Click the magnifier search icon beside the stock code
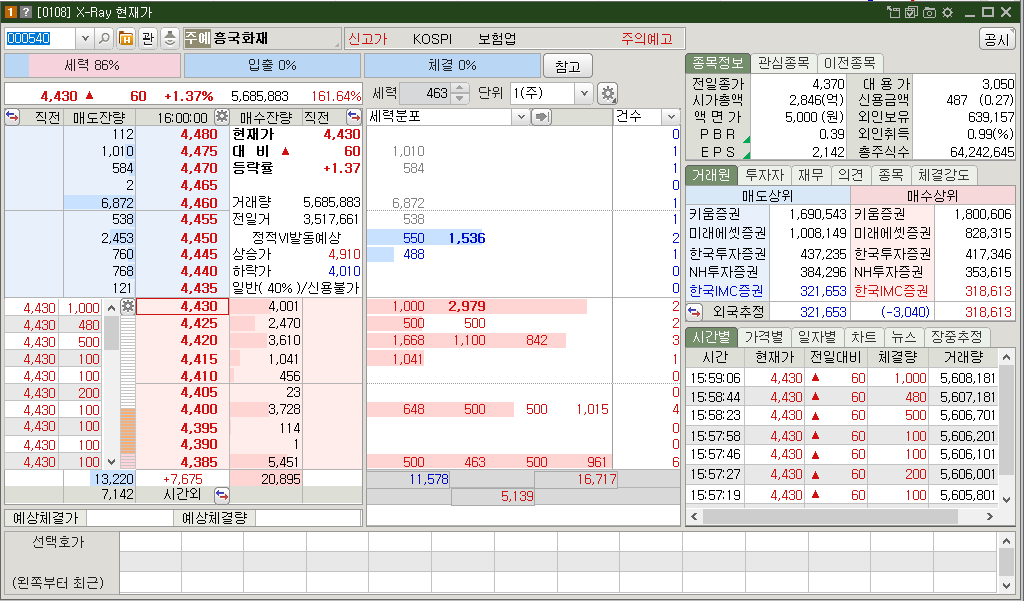 103,37
